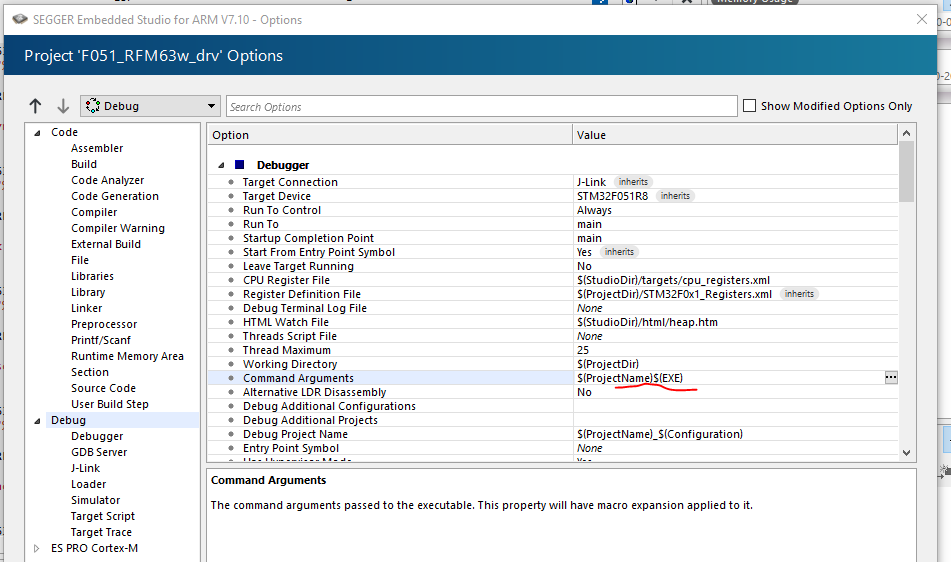The width and height of the screenshot is (951, 562).
Task: Click scrollbar down arrow in options list
Action: [x=906, y=452]
